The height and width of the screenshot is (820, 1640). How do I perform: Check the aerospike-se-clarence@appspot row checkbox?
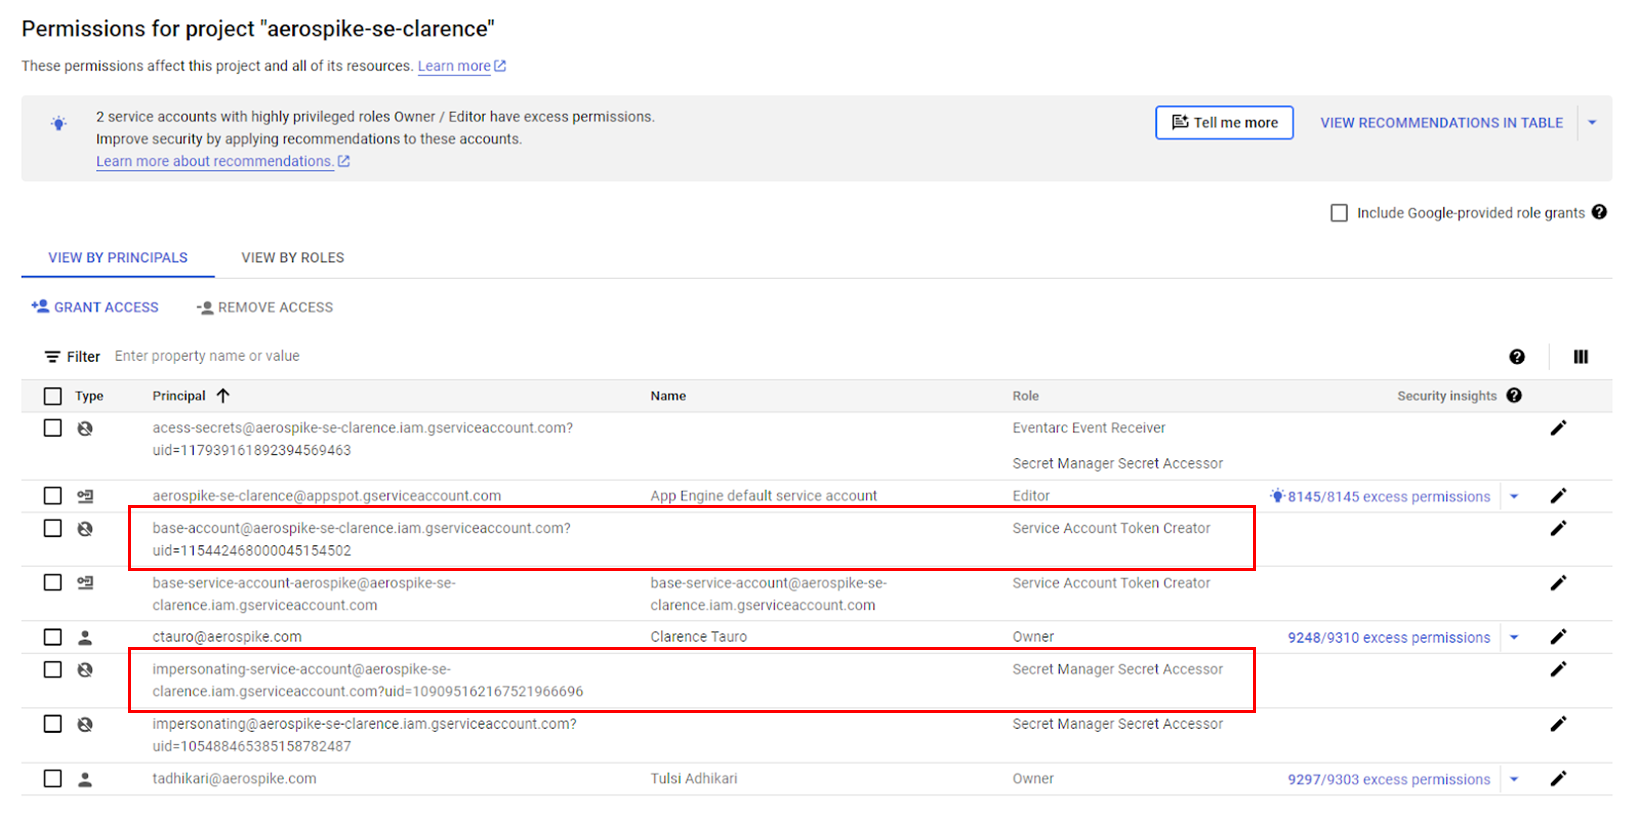pyautogui.click(x=53, y=496)
